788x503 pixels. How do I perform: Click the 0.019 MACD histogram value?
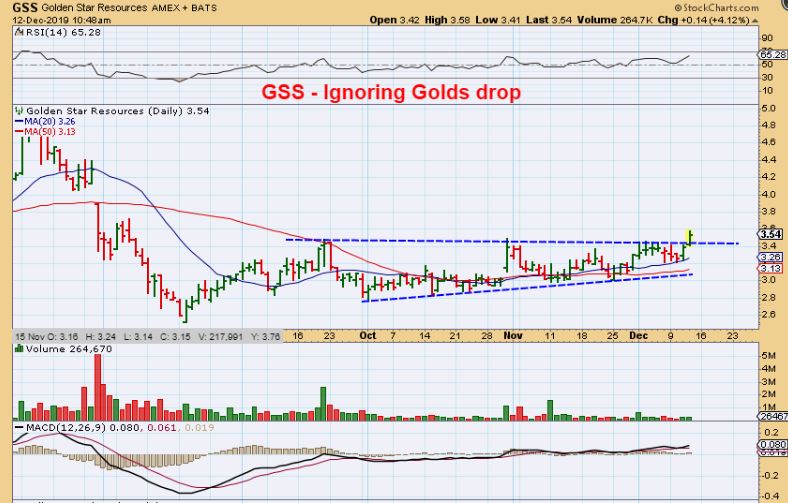point(199,428)
